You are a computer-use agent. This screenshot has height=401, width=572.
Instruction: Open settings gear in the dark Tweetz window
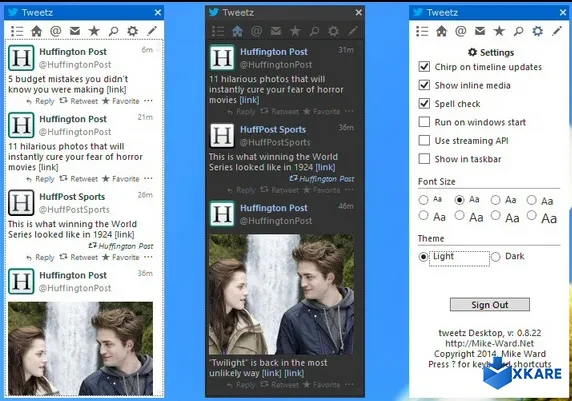point(333,31)
